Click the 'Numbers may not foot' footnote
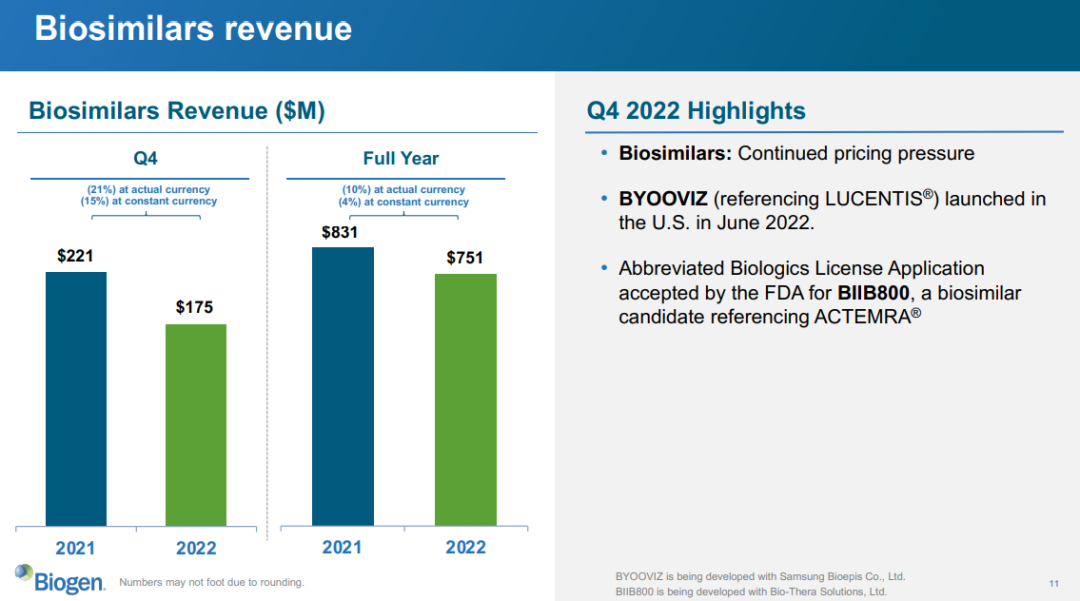The height and width of the screenshot is (601, 1080). point(211,582)
